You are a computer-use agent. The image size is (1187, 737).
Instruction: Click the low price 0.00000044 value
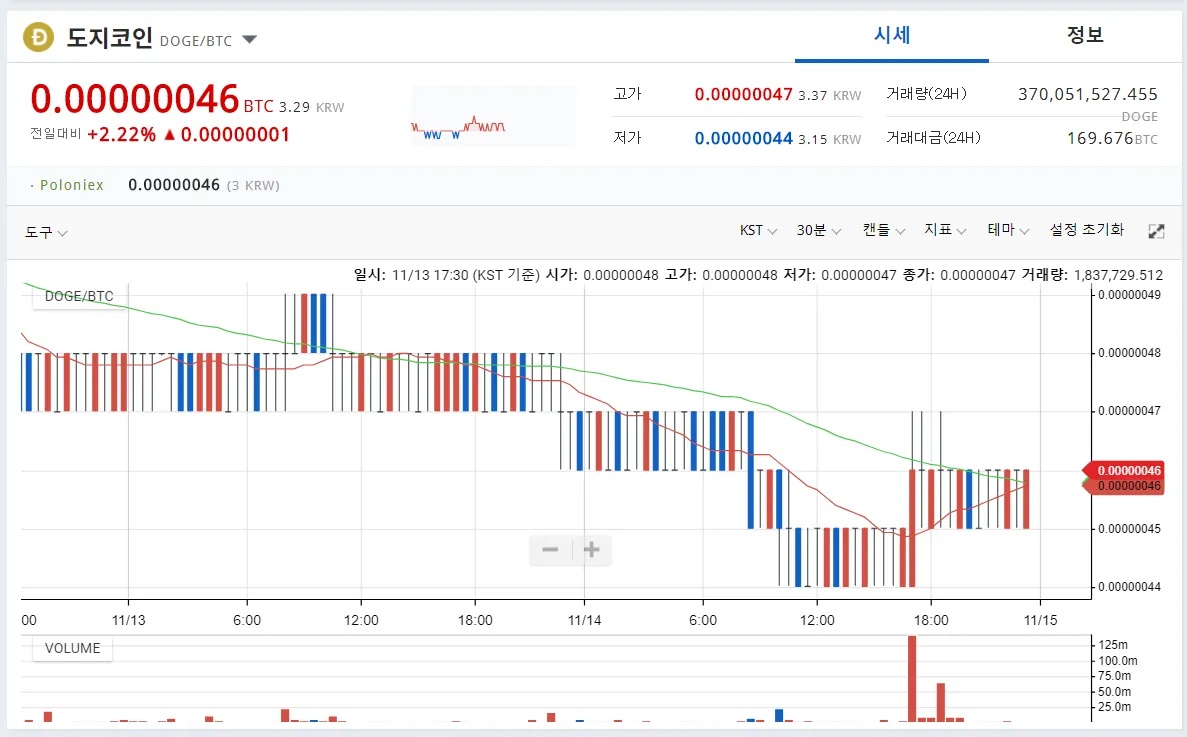click(743, 138)
